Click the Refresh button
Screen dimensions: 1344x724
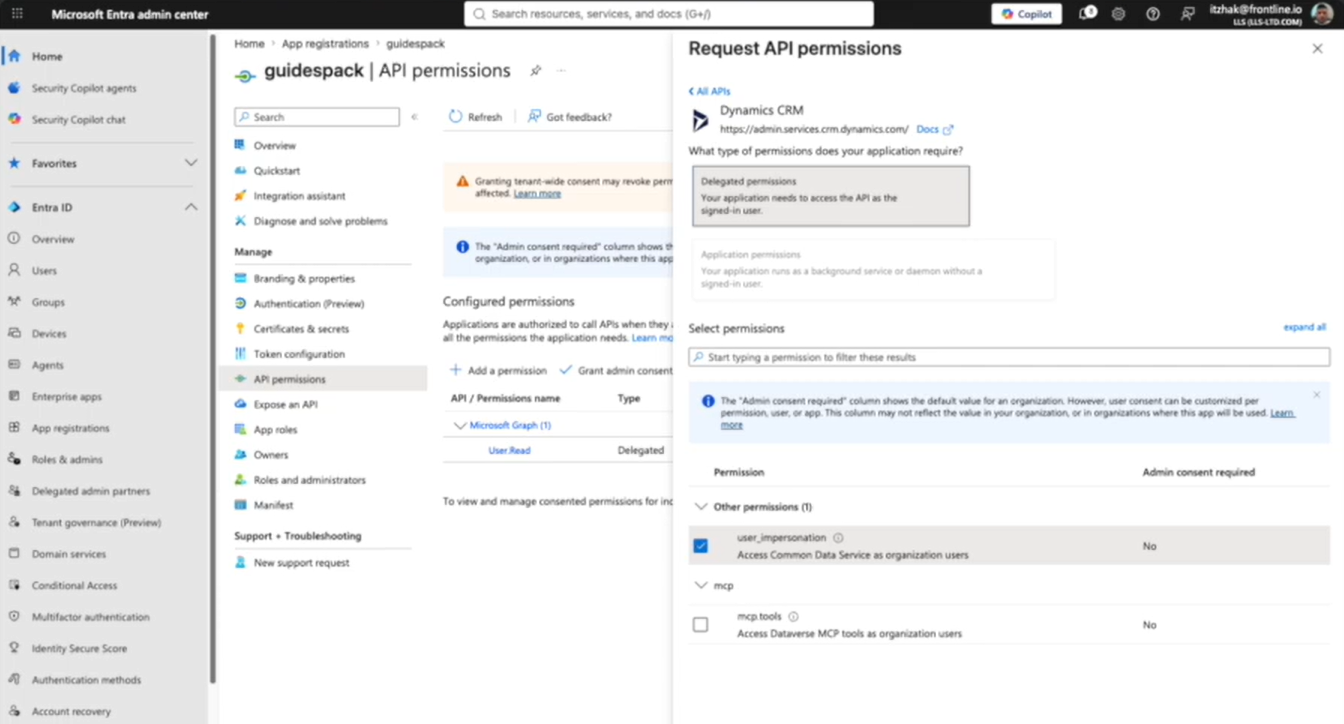pyautogui.click(x=475, y=117)
